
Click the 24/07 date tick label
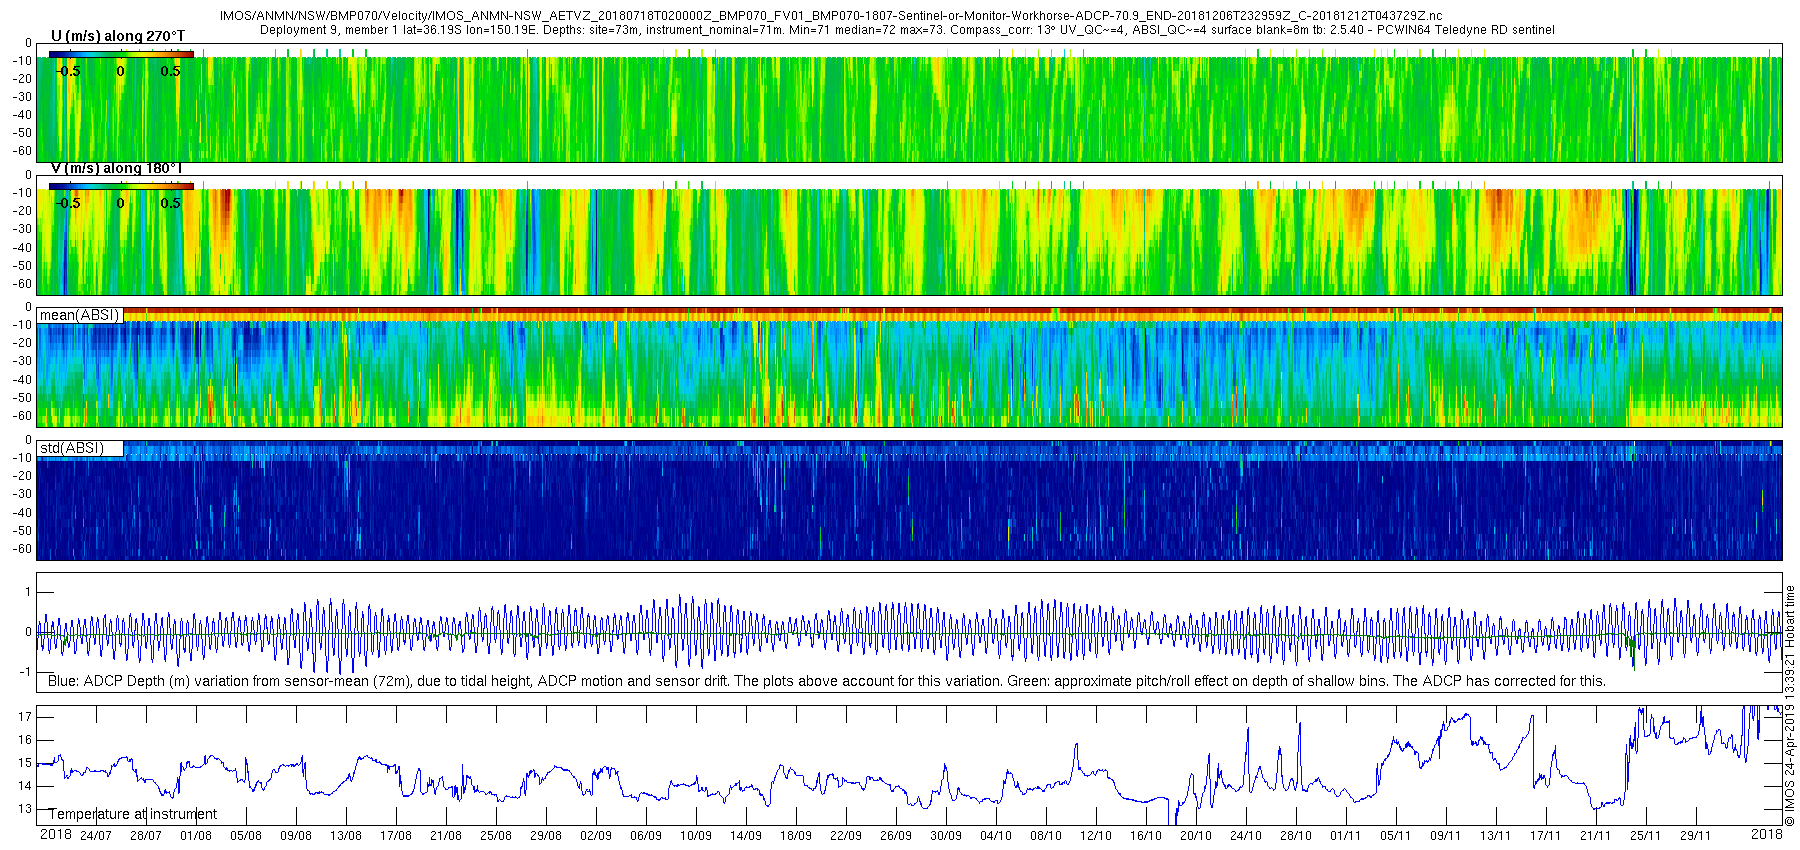point(96,835)
